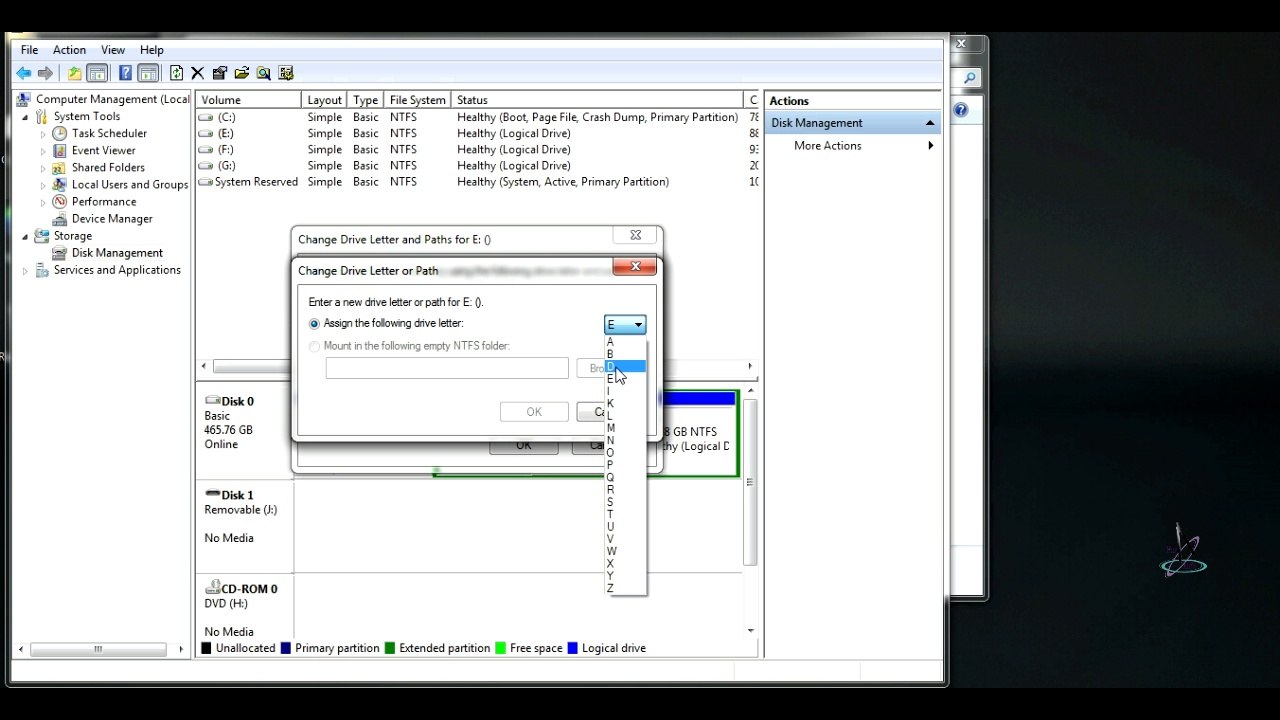Click More Actions in the Actions pane

(x=827, y=146)
